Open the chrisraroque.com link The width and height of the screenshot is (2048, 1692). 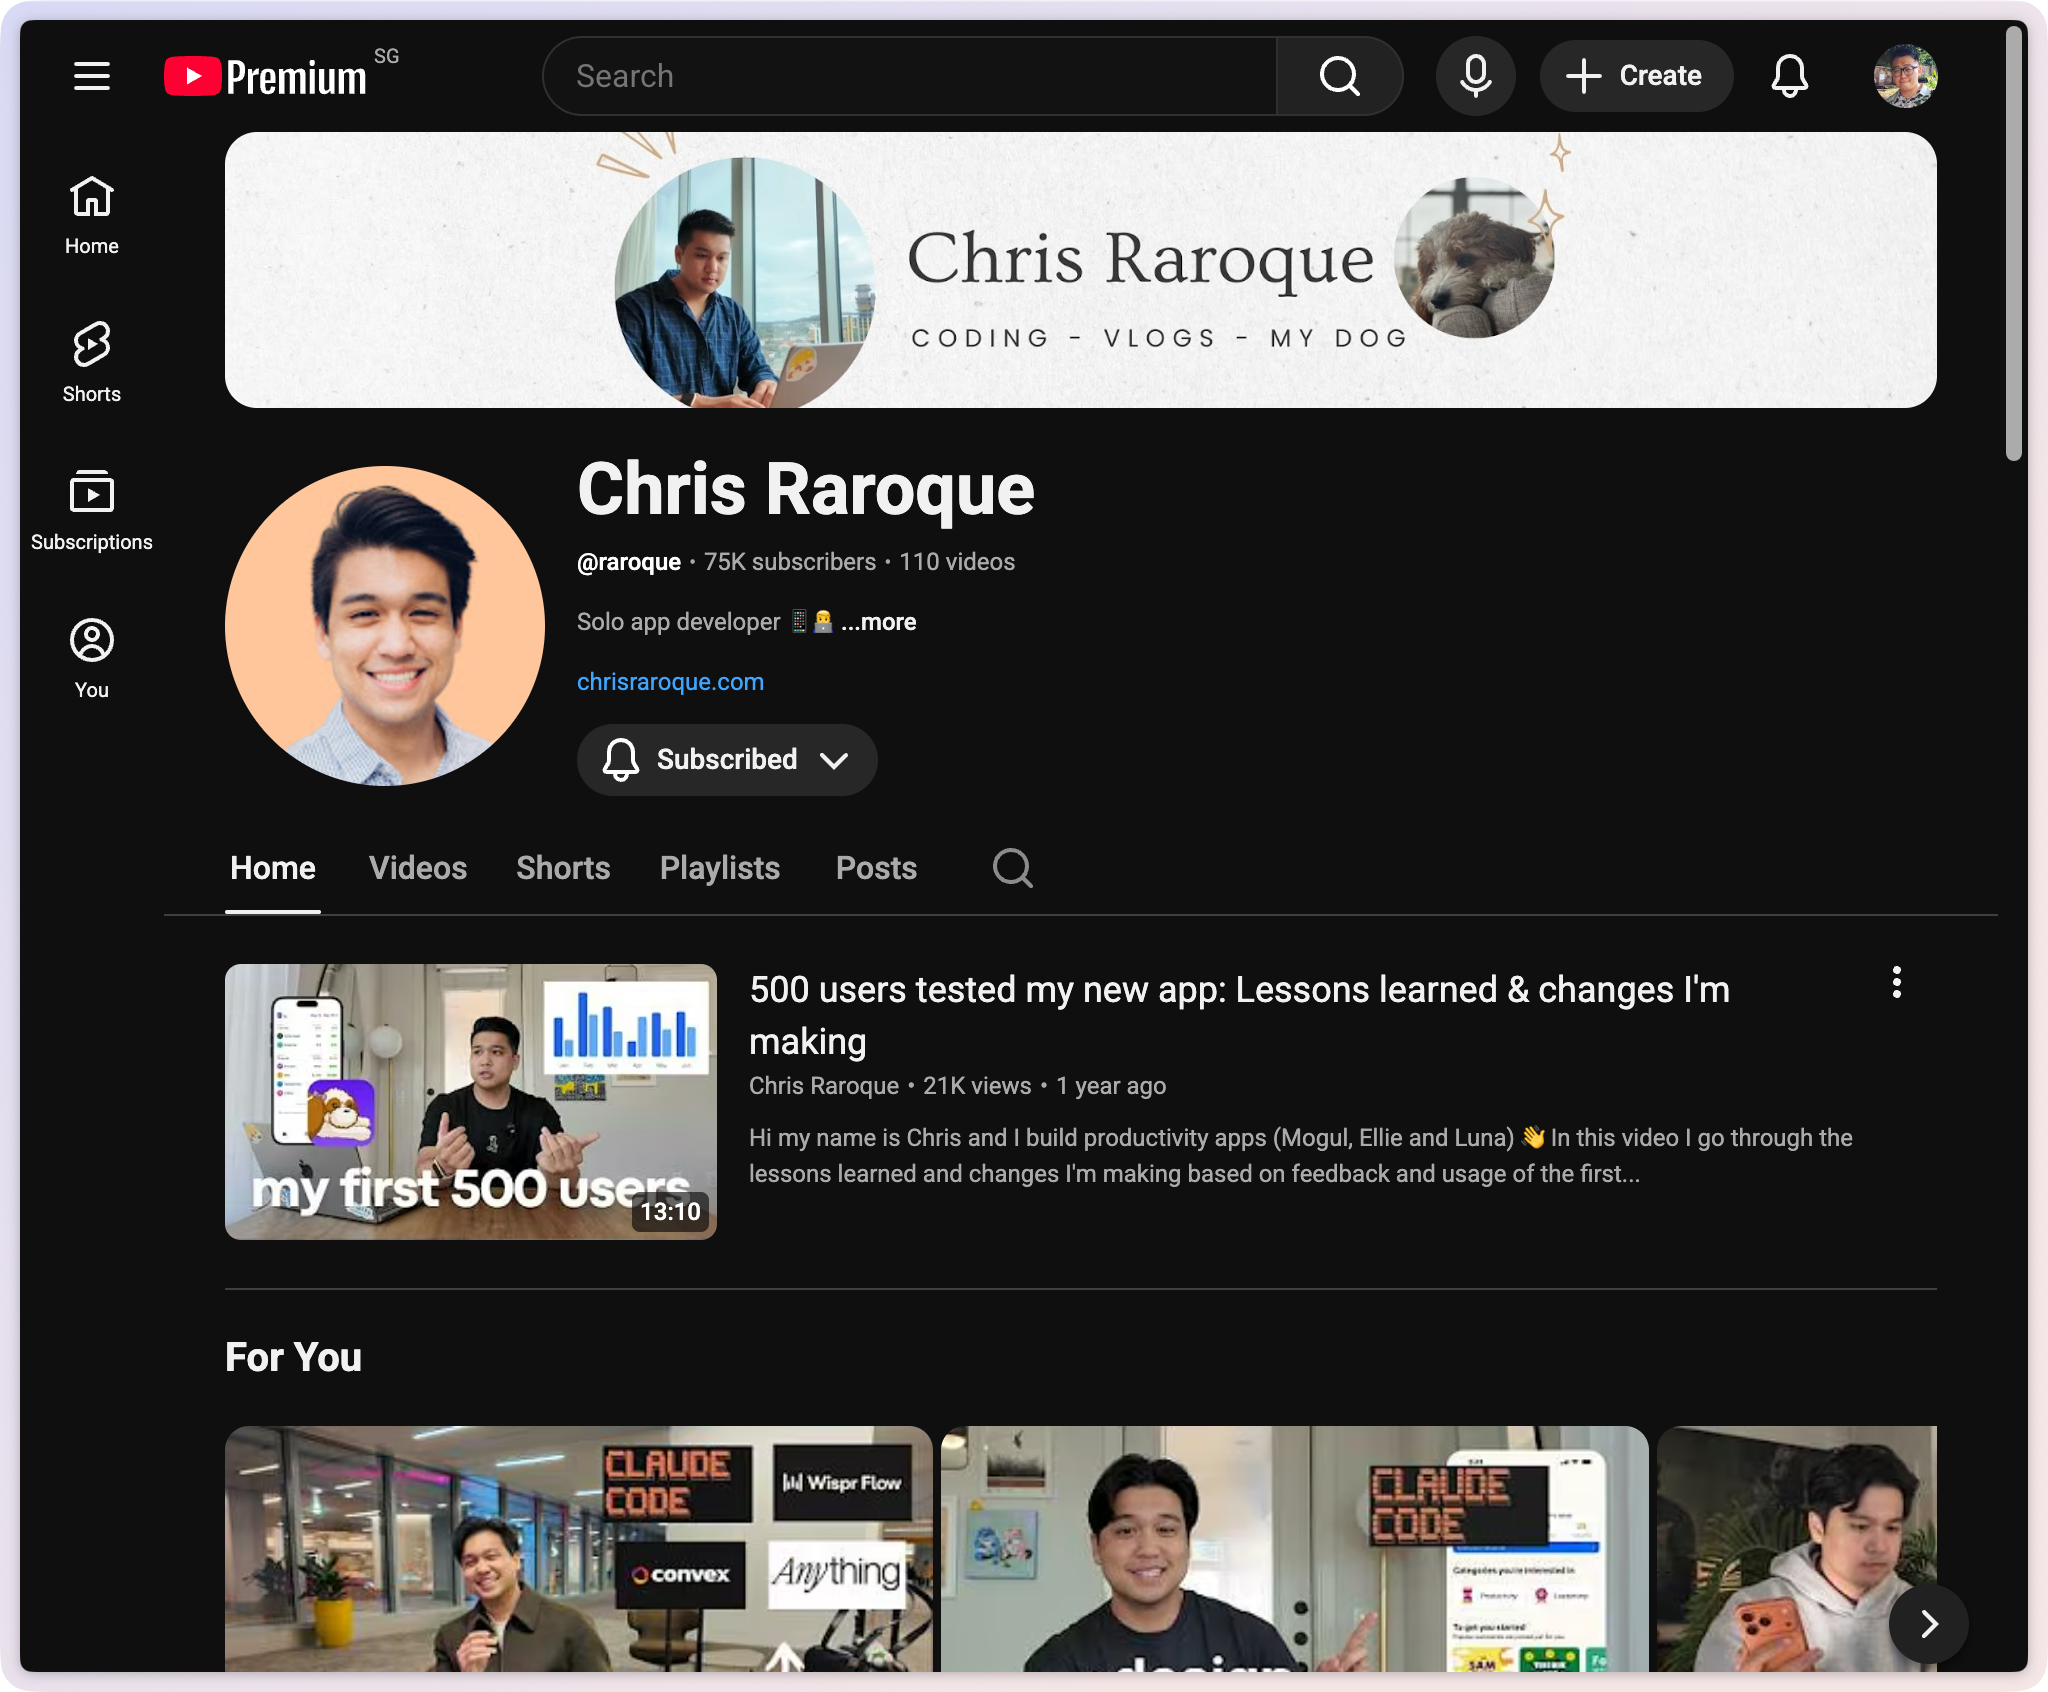[670, 682]
